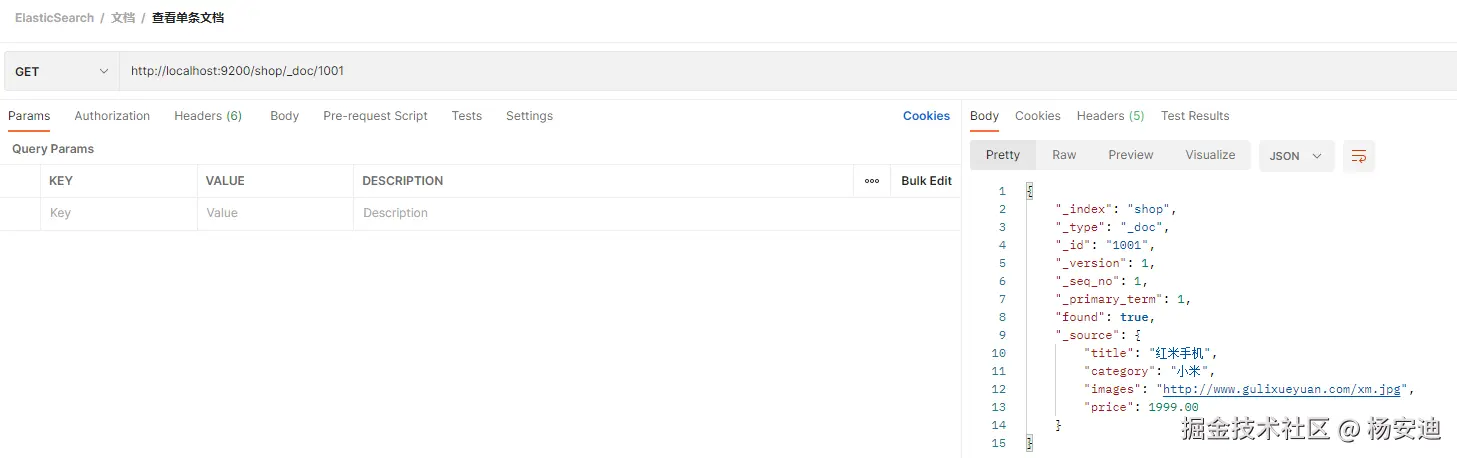Open the GET method dropdown
The width and height of the screenshot is (1457, 458).
61,72
